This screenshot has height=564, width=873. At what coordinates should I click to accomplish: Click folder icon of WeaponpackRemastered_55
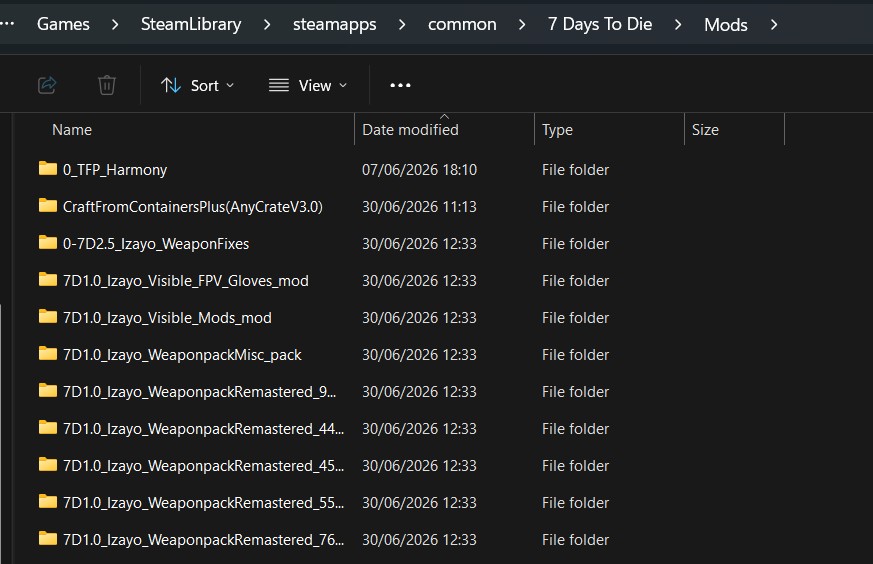(x=48, y=501)
